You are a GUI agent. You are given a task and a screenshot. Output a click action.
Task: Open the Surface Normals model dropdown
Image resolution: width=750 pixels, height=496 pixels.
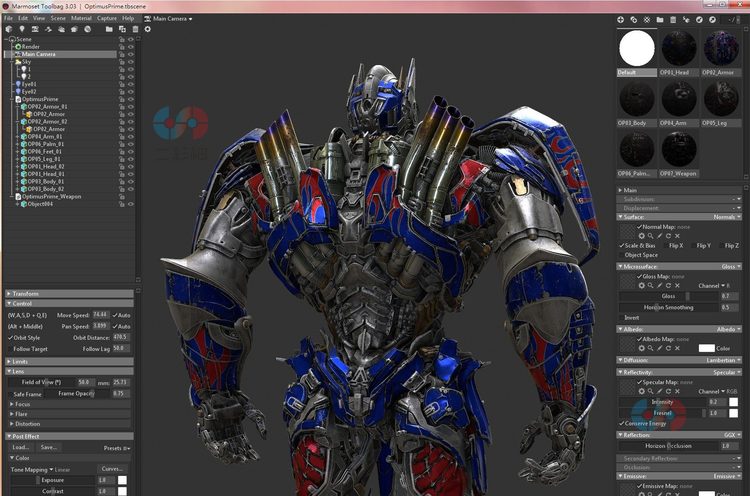[727, 217]
